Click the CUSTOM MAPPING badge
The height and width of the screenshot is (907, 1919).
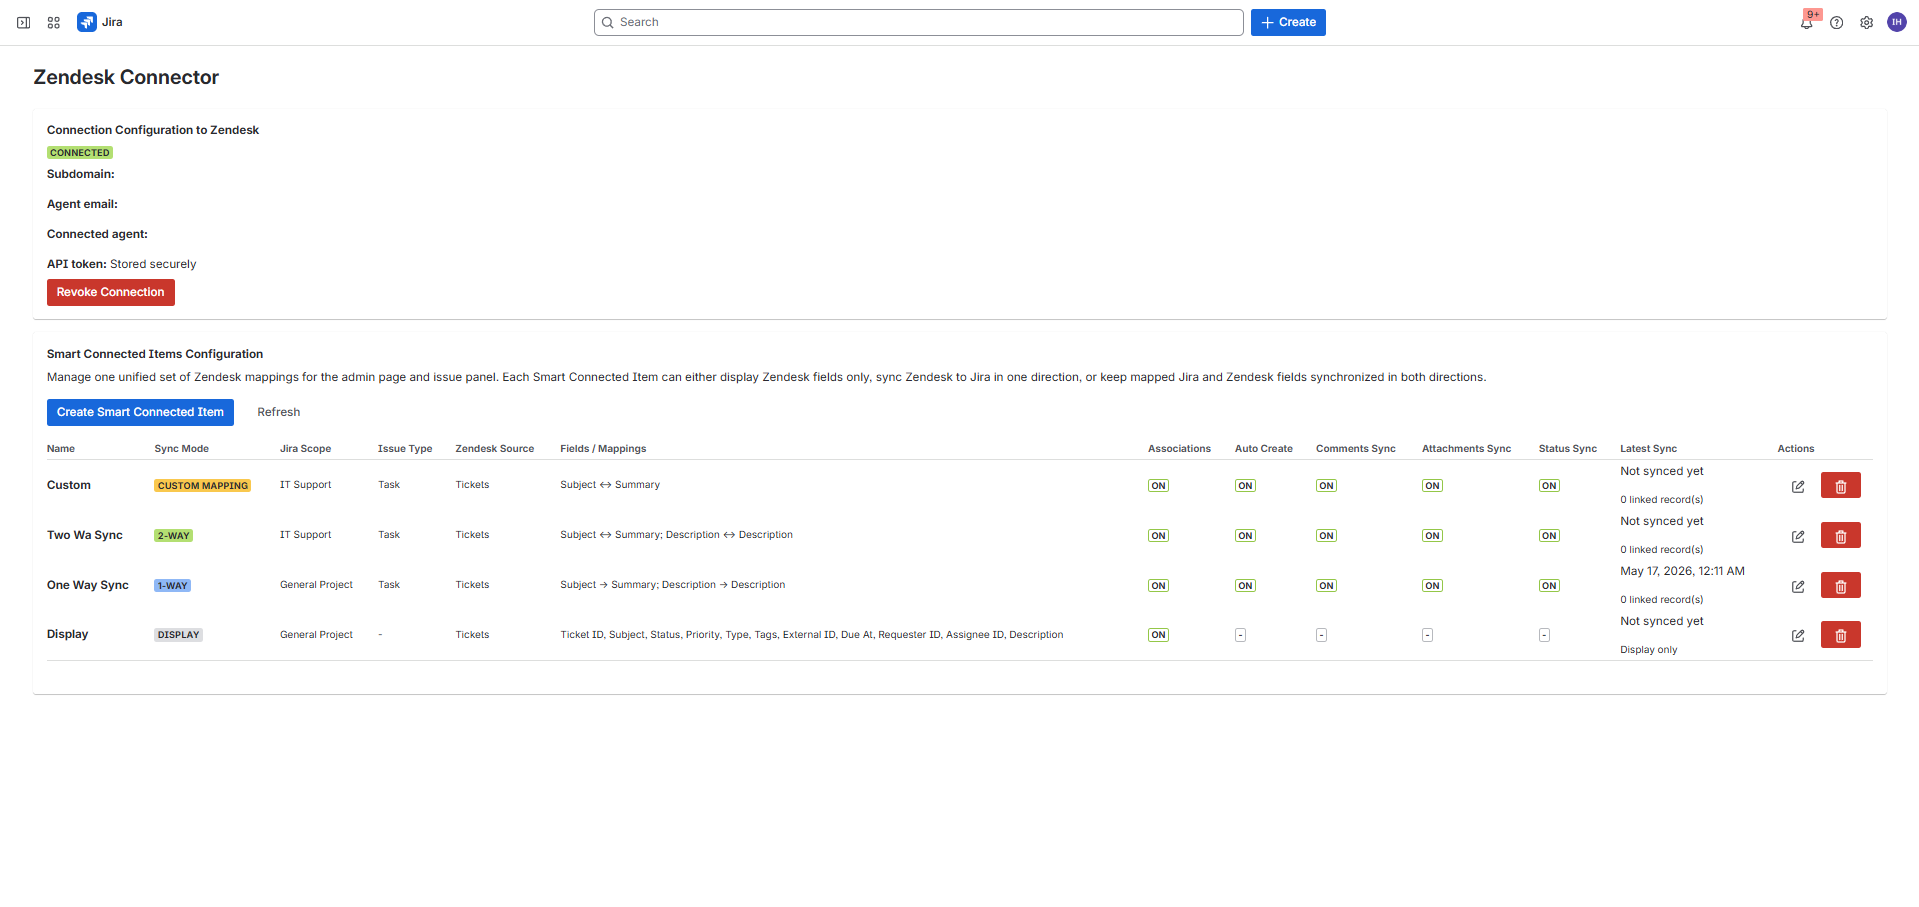coord(202,486)
